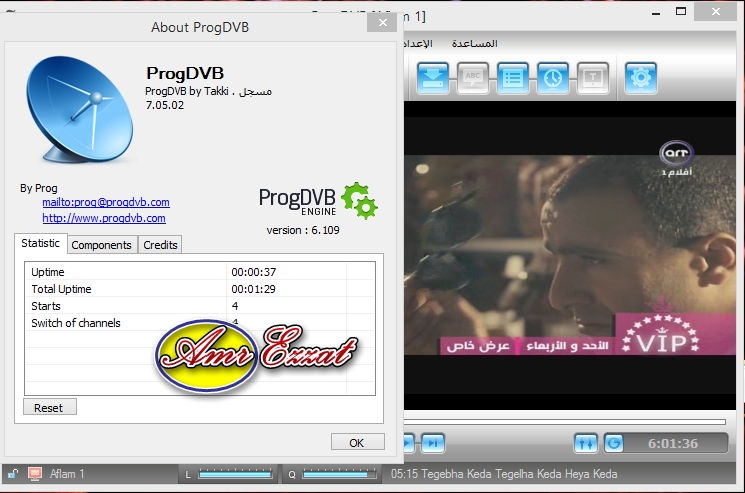Viewport: 745px width, 493px height.
Task: Click the 6:01:36 time display
Action: (x=673, y=444)
